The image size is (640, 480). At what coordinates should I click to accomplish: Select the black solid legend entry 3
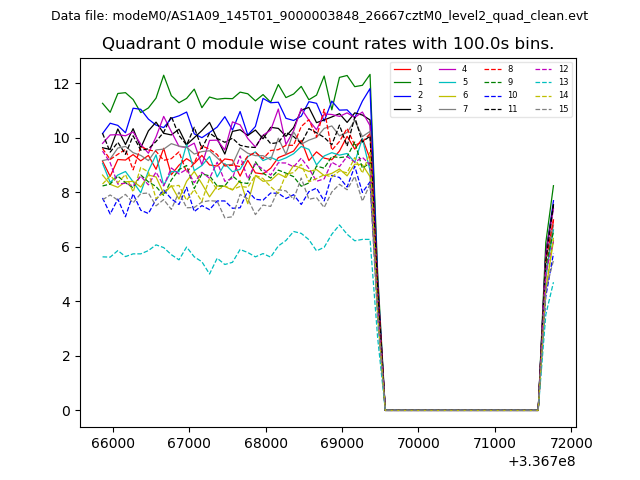pyautogui.click(x=402, y=108)
